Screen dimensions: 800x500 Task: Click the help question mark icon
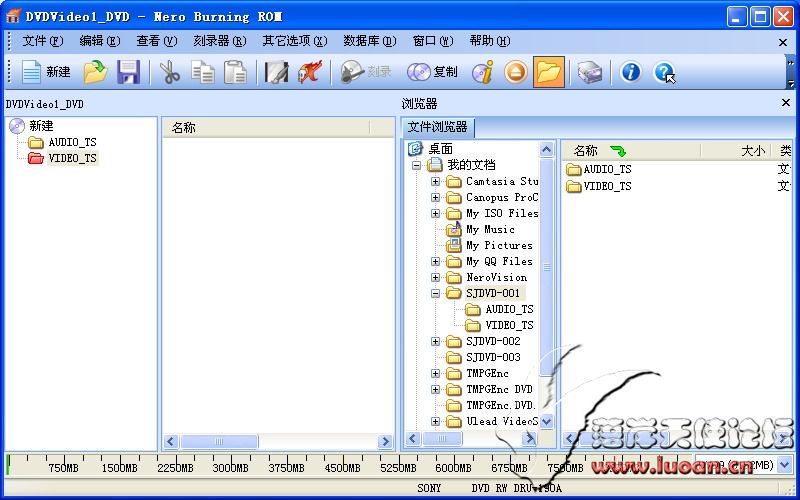click(x=664, y=72)
